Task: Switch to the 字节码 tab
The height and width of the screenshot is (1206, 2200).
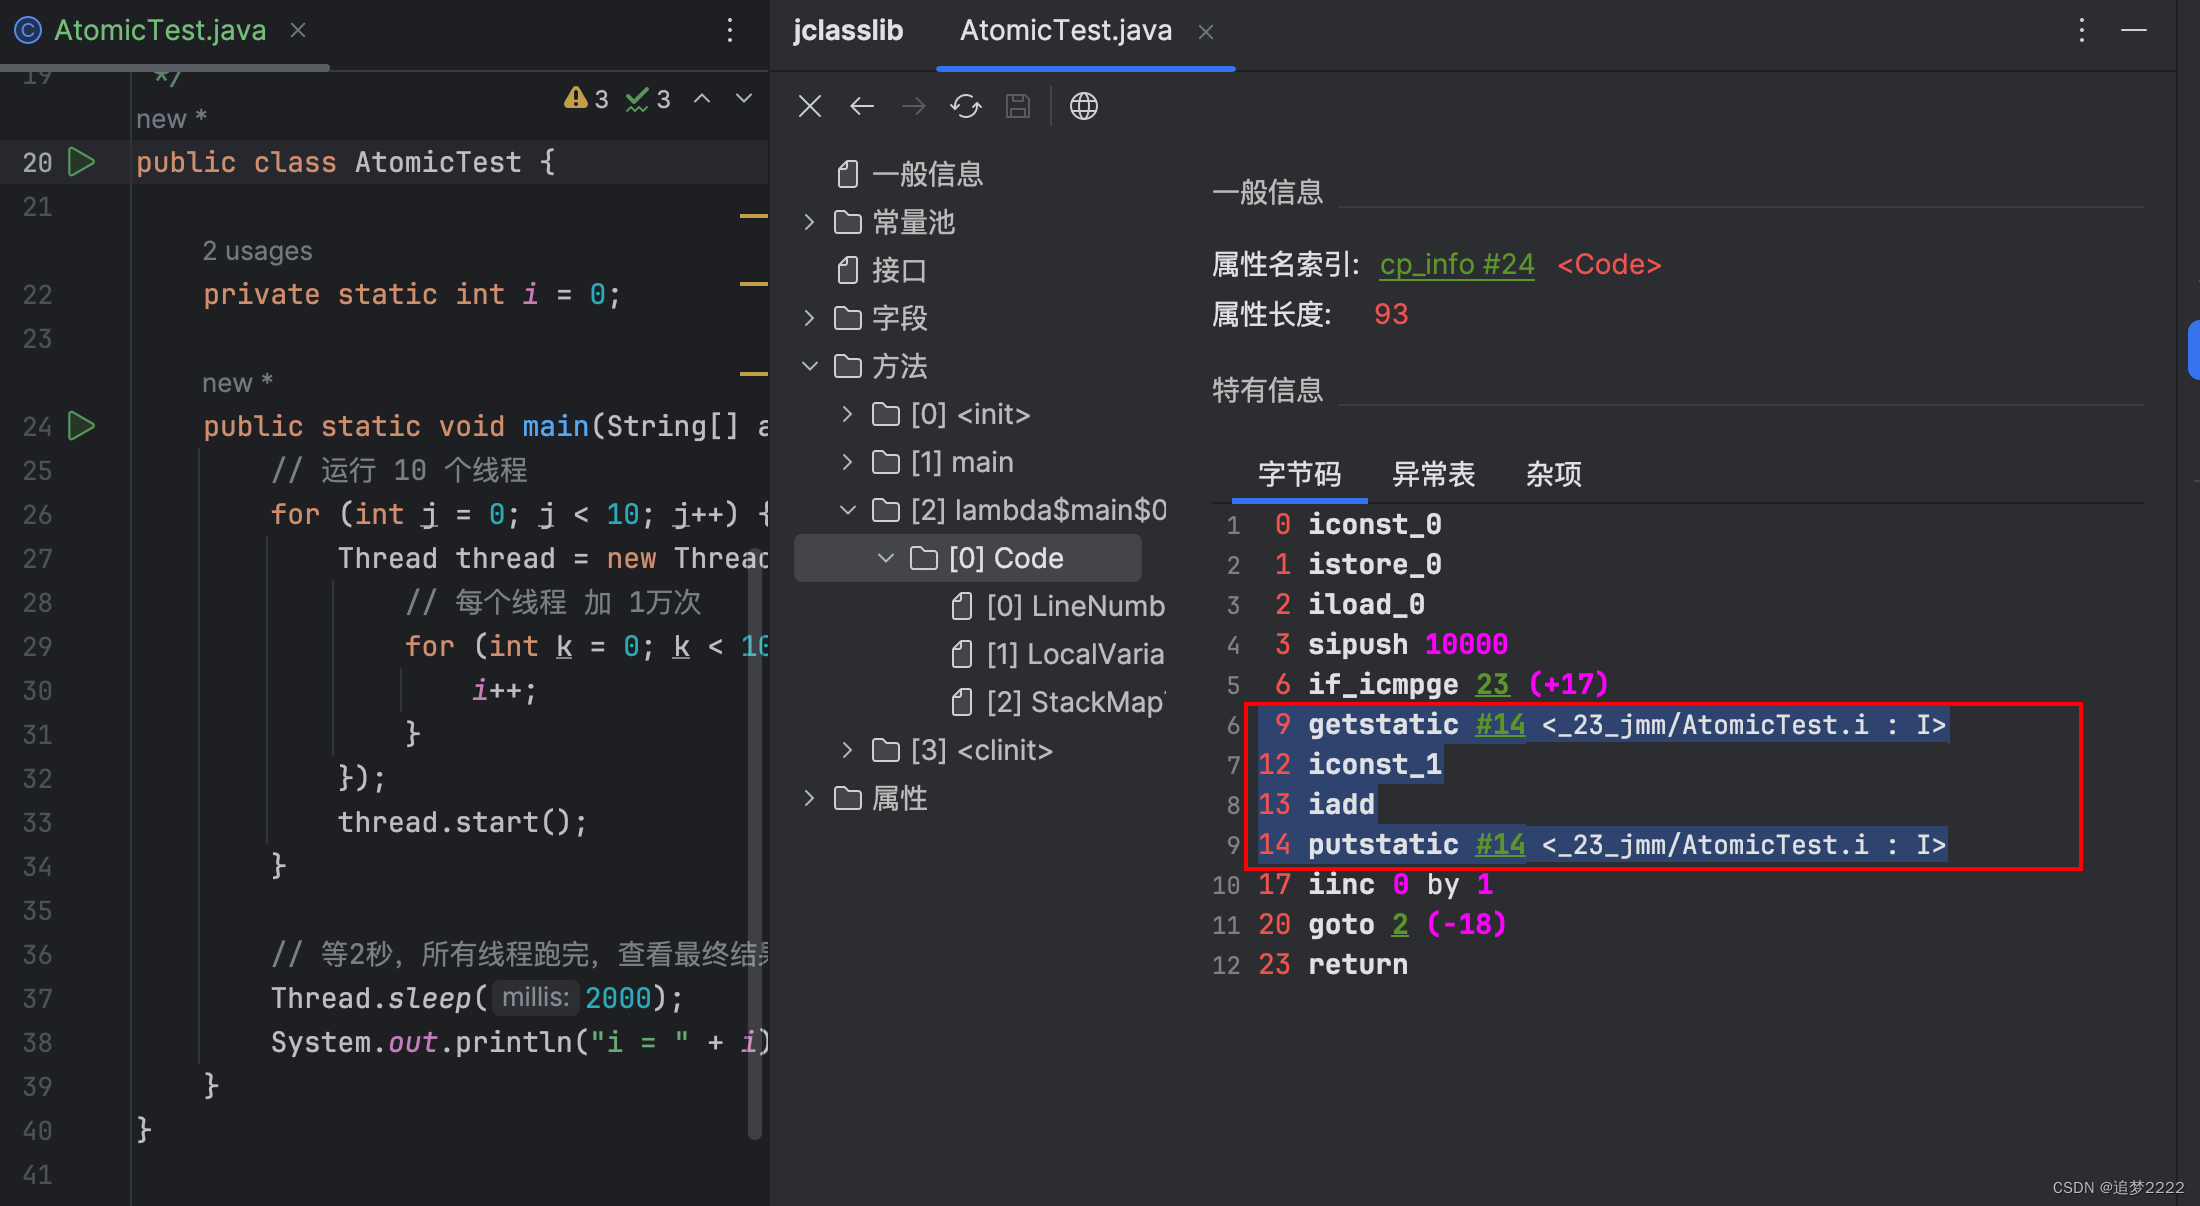Action: (x=1299, y=474)
